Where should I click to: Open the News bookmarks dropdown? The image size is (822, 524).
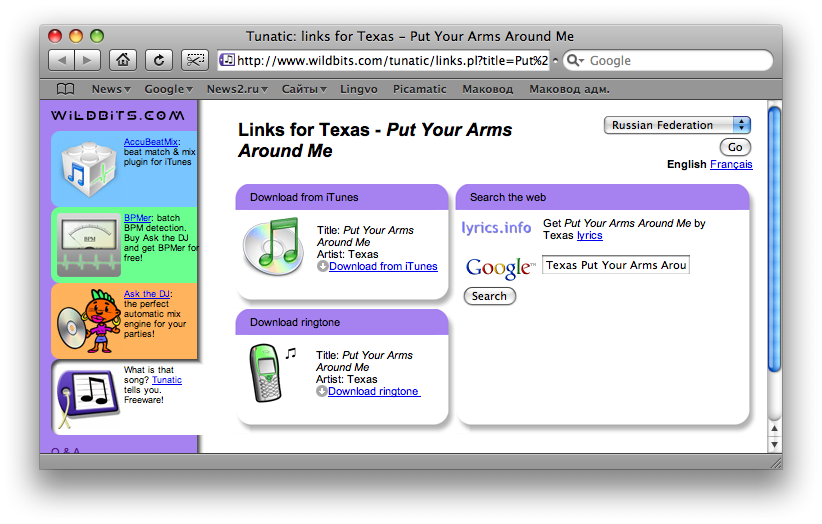coord(111,89)
